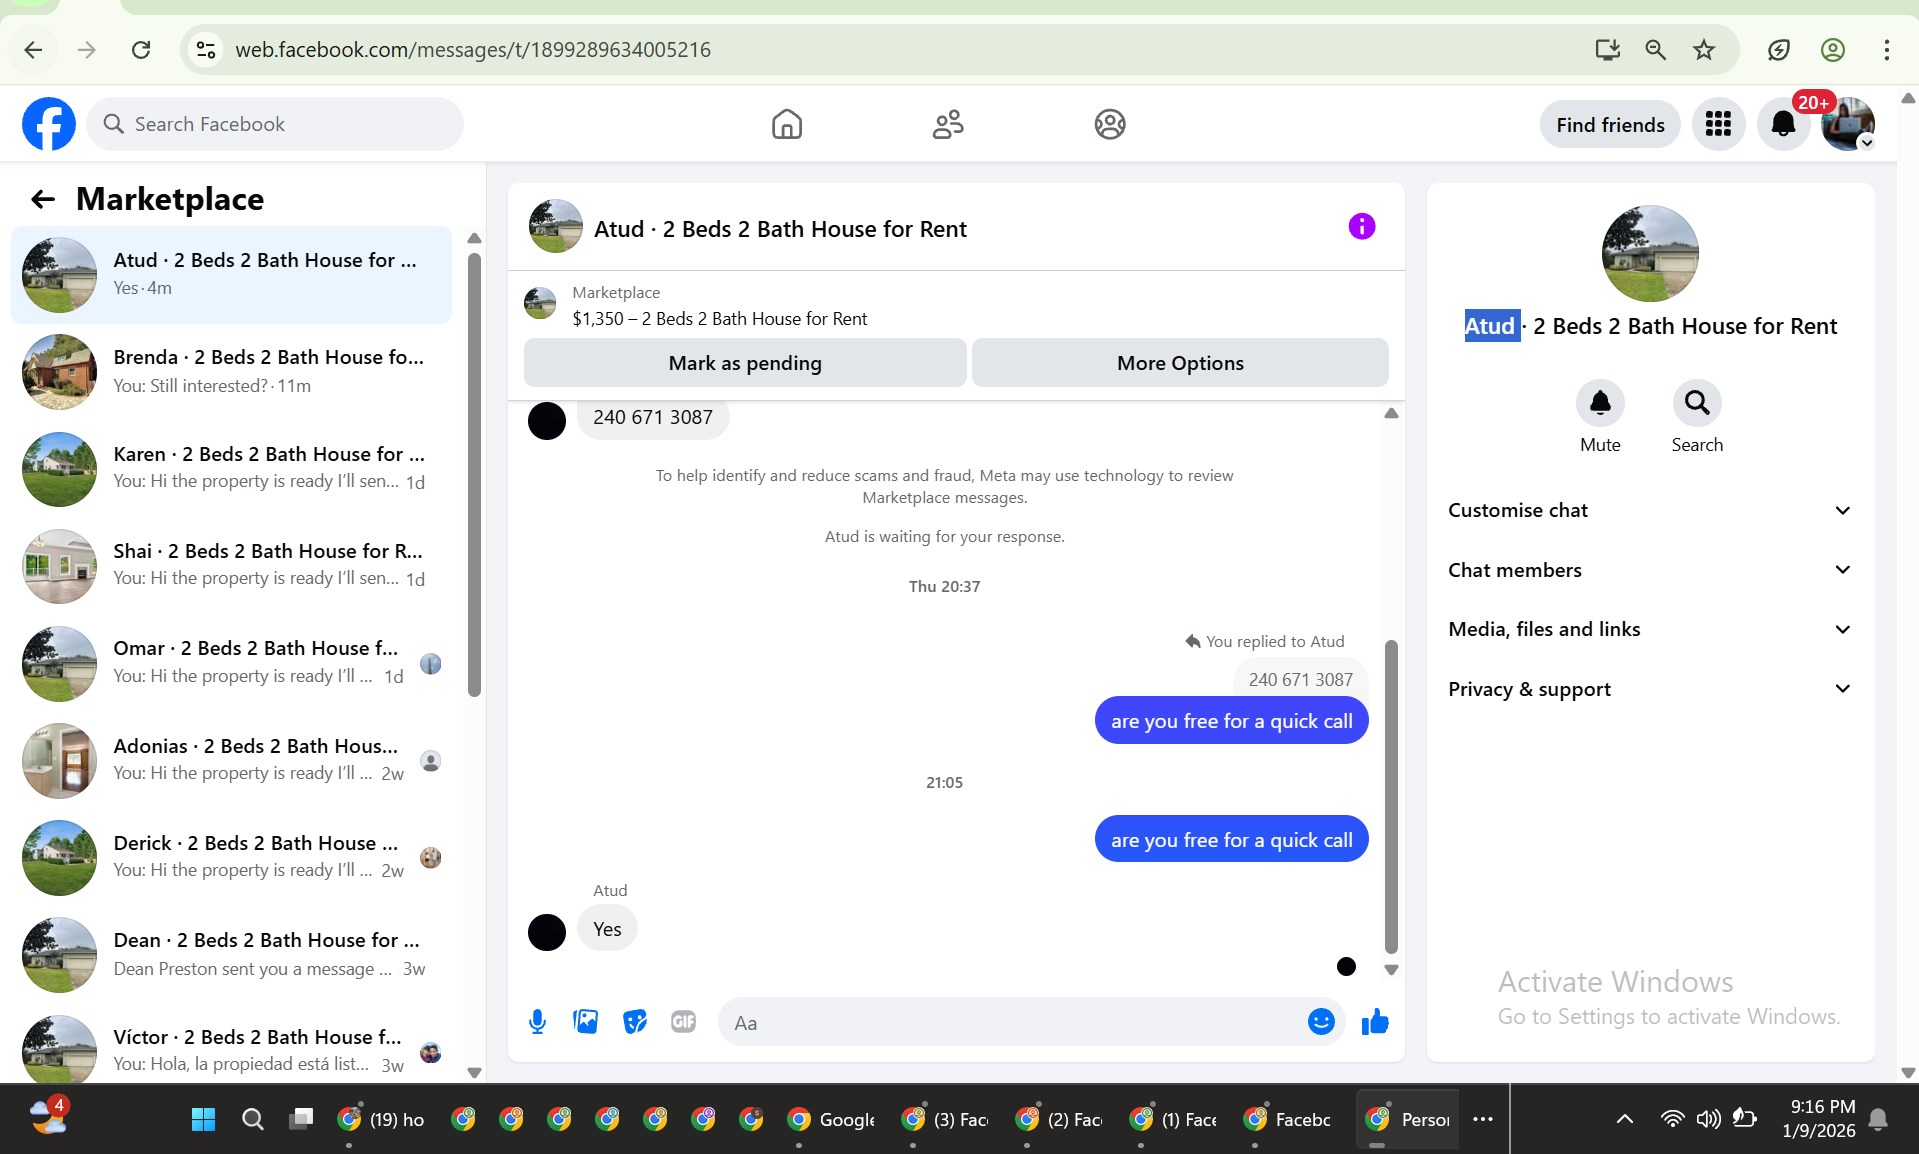1919x1154 pixels.
Task: Open the Brenda conversation
Action: coord(231,371)
